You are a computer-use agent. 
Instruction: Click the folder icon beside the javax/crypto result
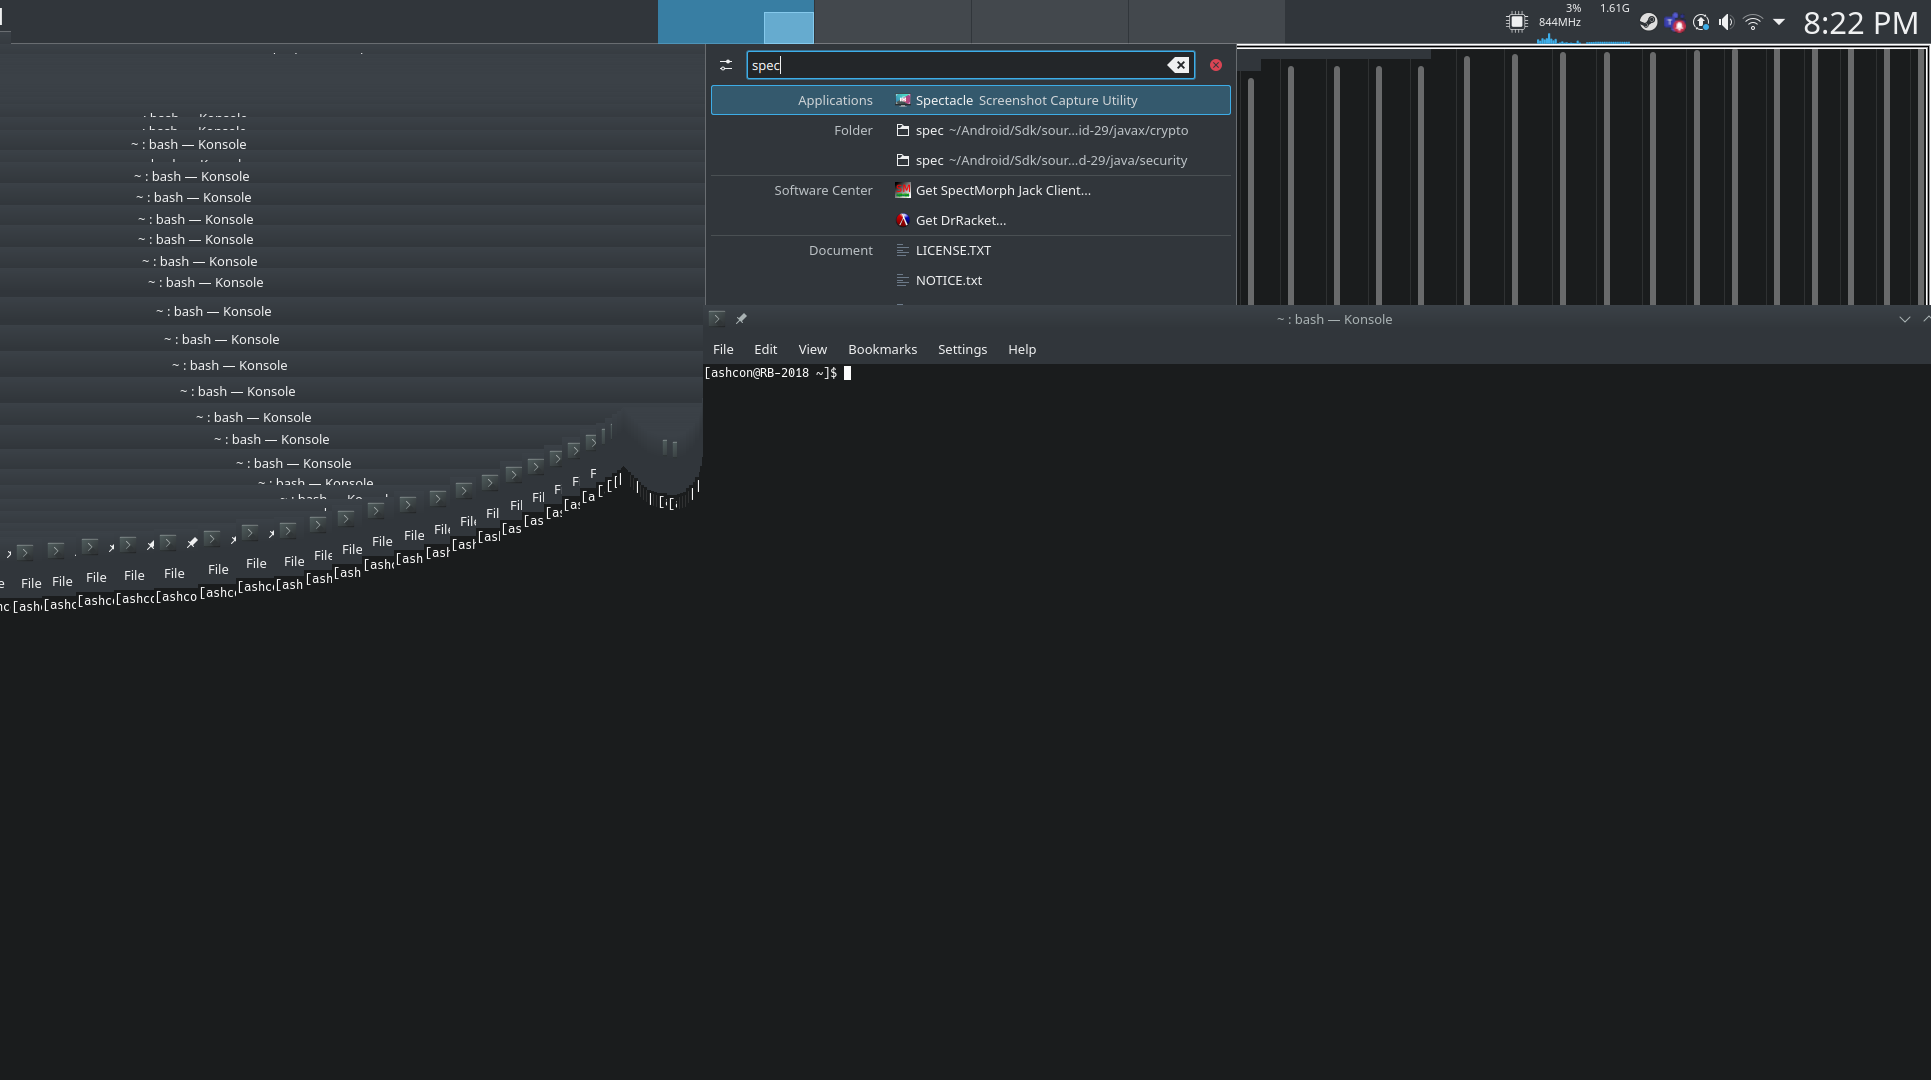[x=902, y=130]
